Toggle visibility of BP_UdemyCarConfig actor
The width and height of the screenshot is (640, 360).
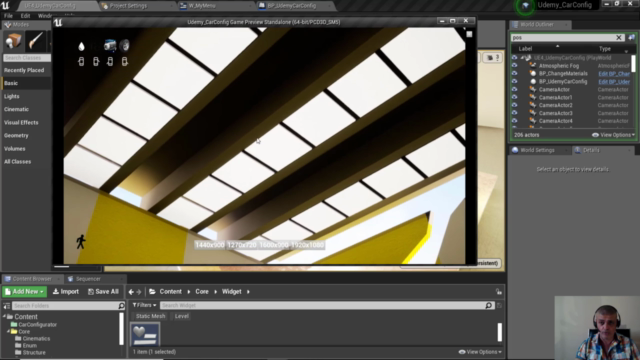coord(514,82)
